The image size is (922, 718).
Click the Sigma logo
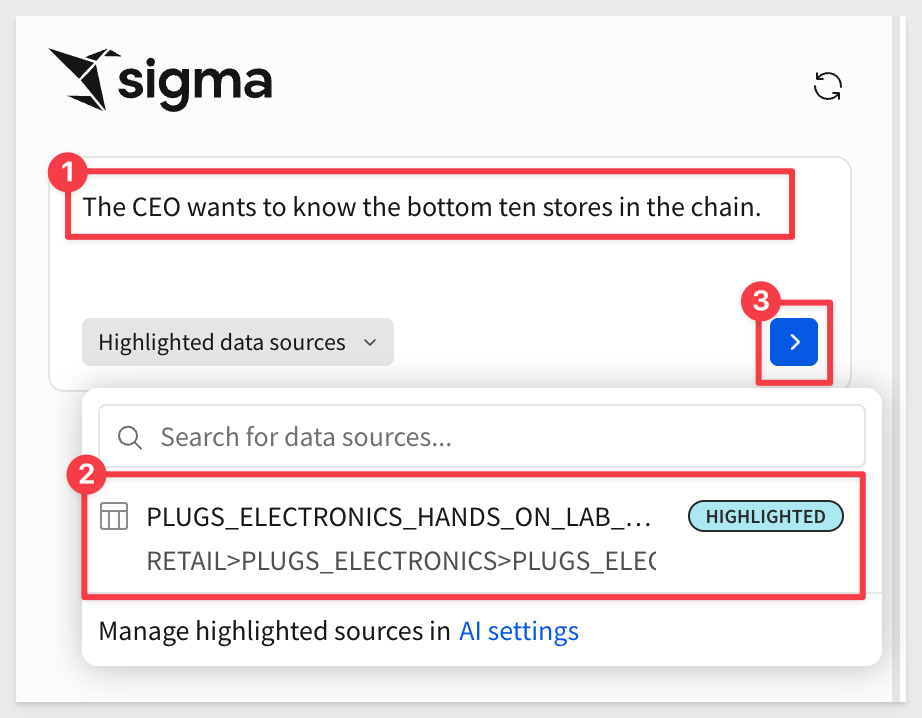point(160,80)
